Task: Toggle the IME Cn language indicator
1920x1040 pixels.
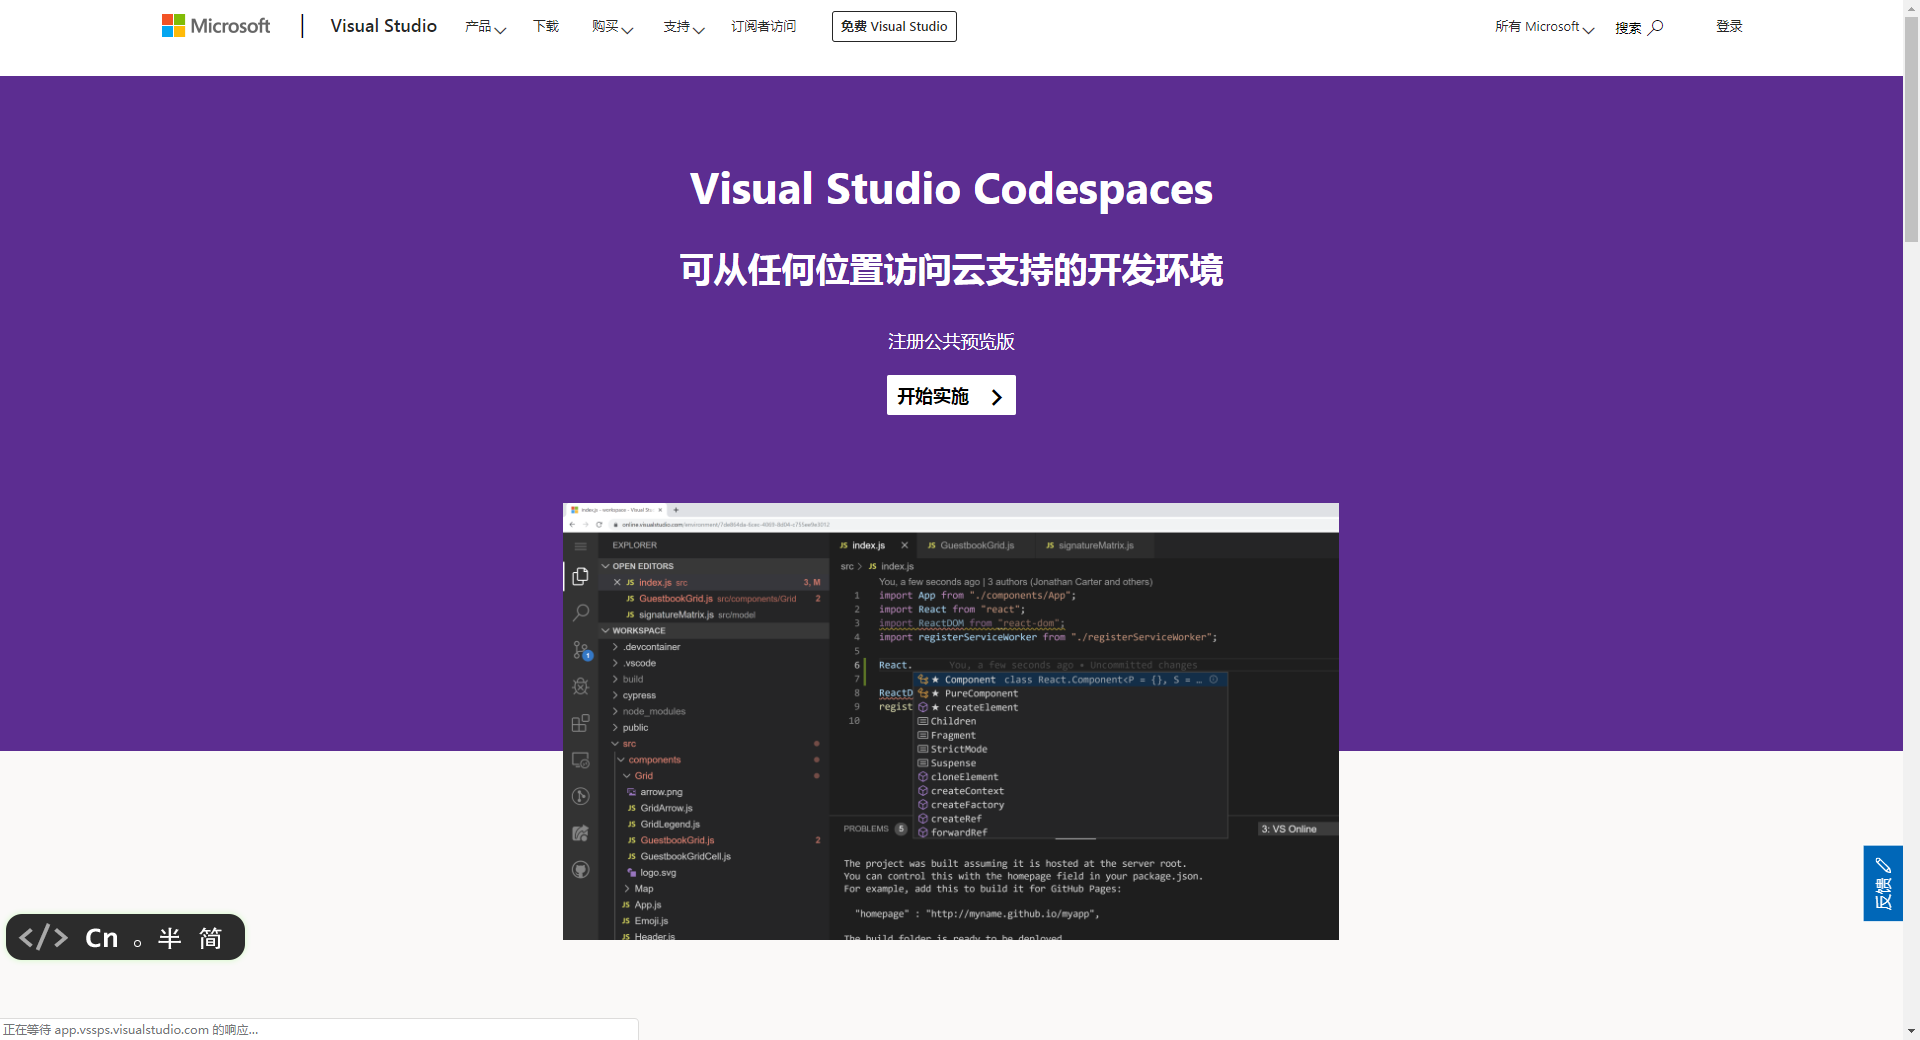Action: pos(102,938)
